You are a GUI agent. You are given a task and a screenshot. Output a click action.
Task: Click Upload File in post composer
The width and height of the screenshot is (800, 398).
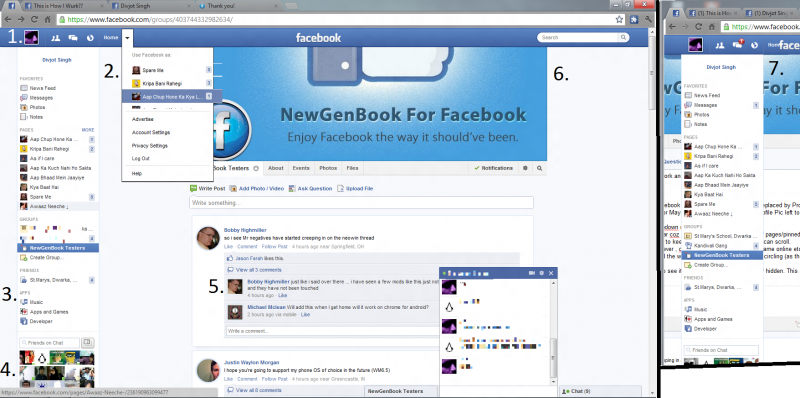tap(355, 188)
